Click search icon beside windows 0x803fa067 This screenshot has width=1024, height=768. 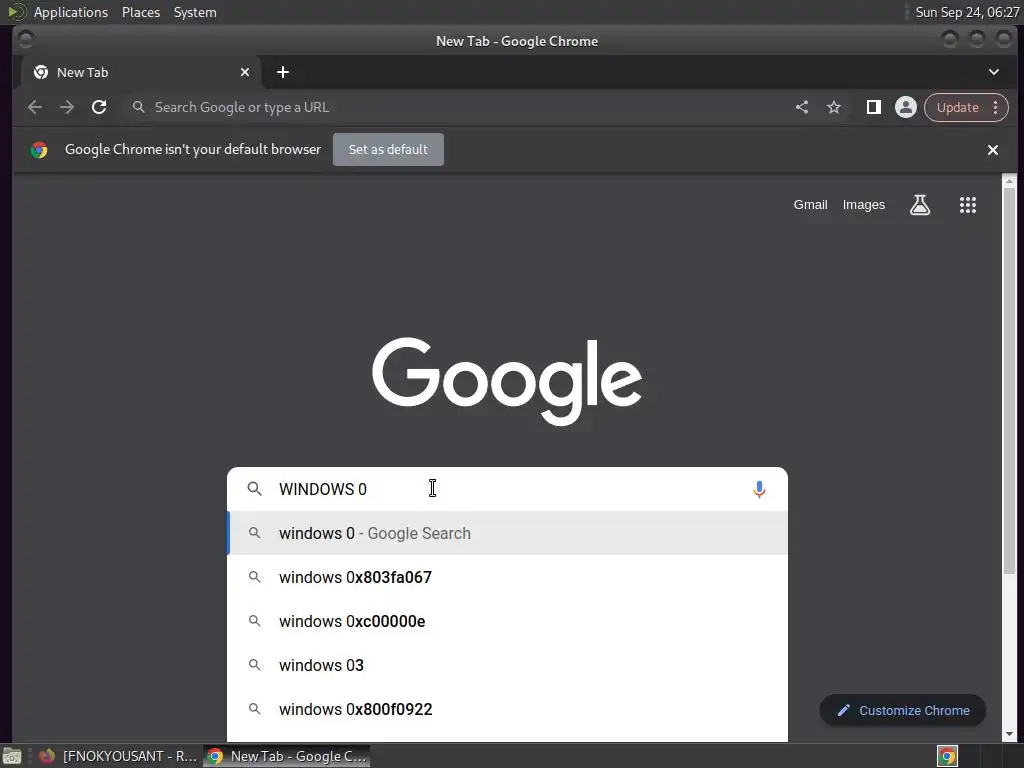click(255, 577)
